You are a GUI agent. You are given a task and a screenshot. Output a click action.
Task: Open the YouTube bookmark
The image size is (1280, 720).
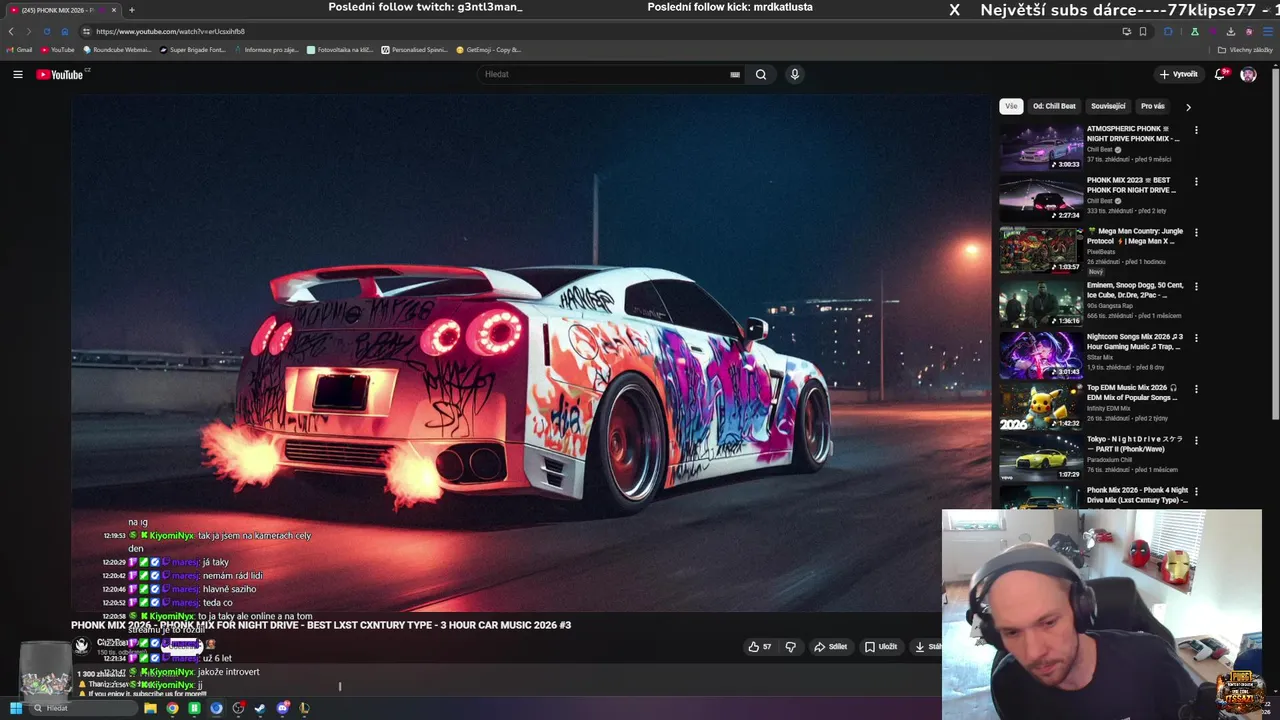pos(58,49)
